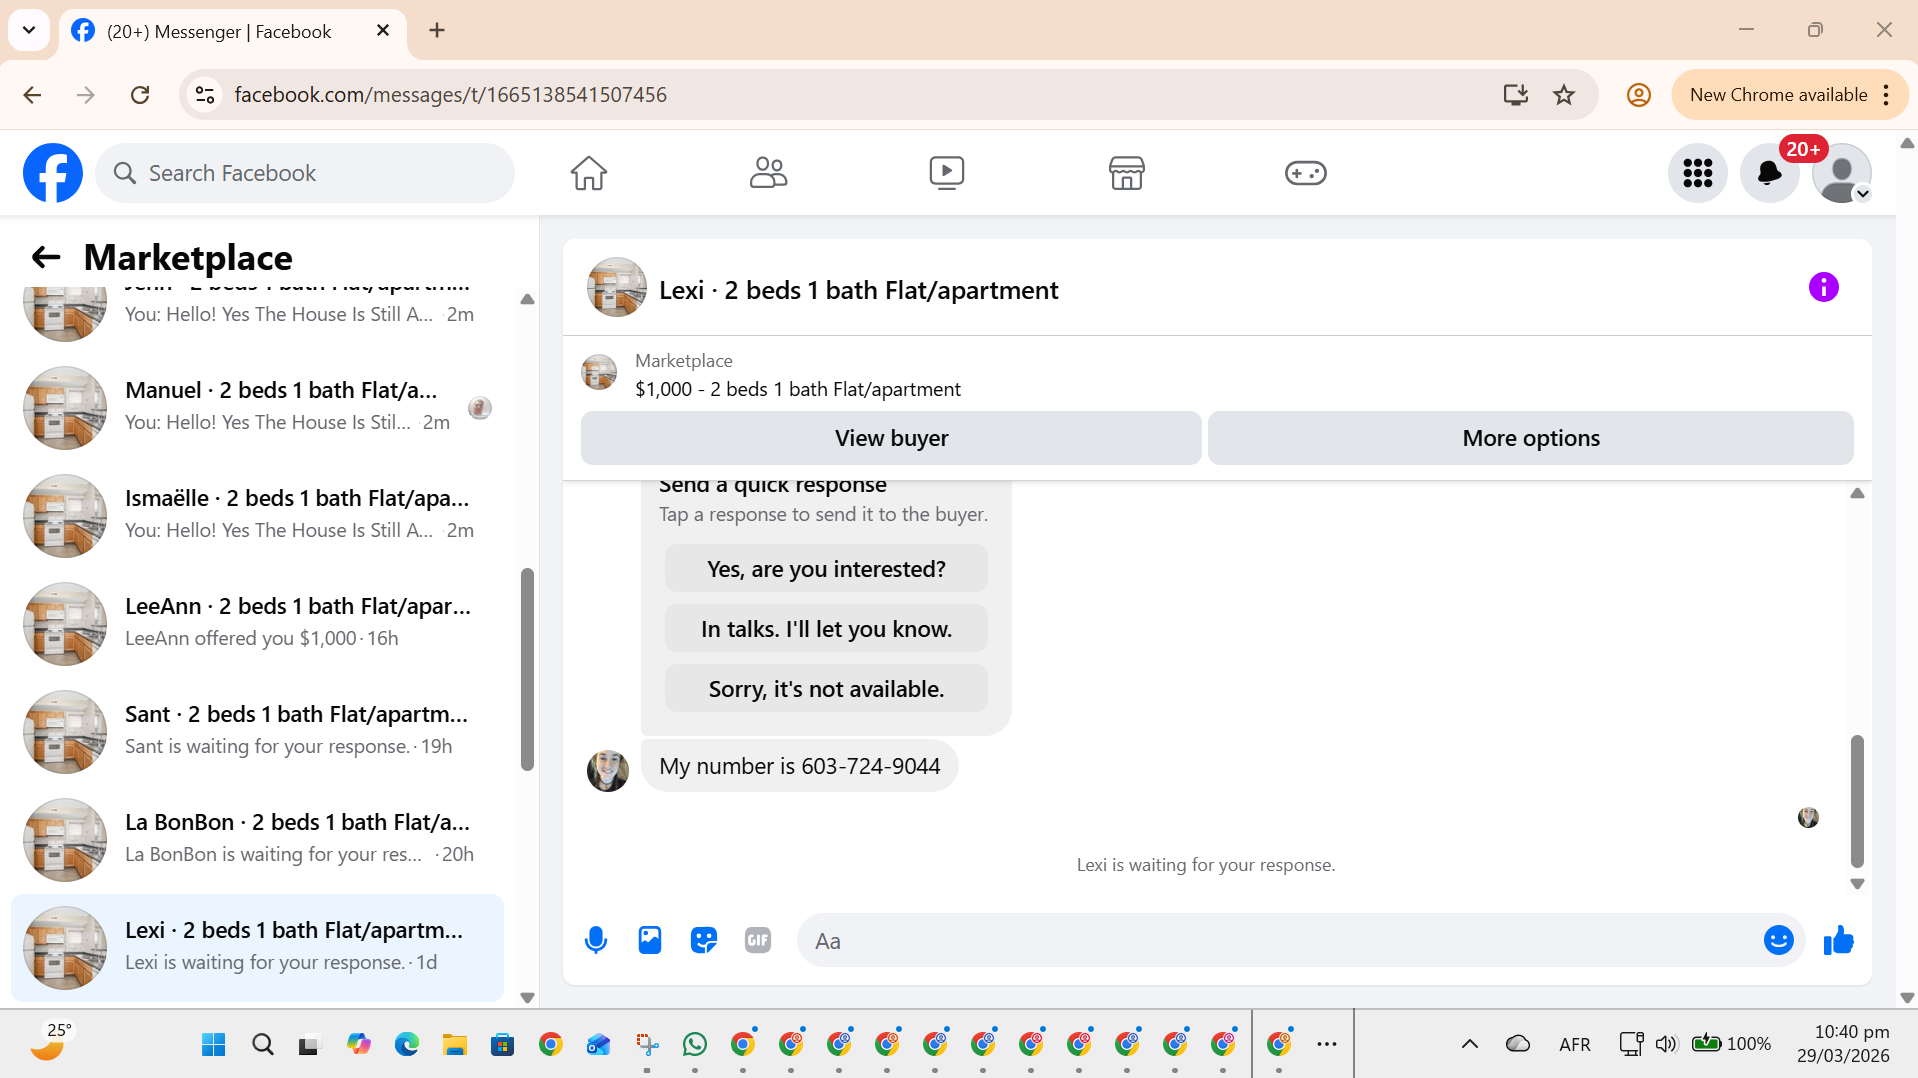Click the listing thumbnail in the Marketplace banner

pyautogui.click(x=599, y=373)
